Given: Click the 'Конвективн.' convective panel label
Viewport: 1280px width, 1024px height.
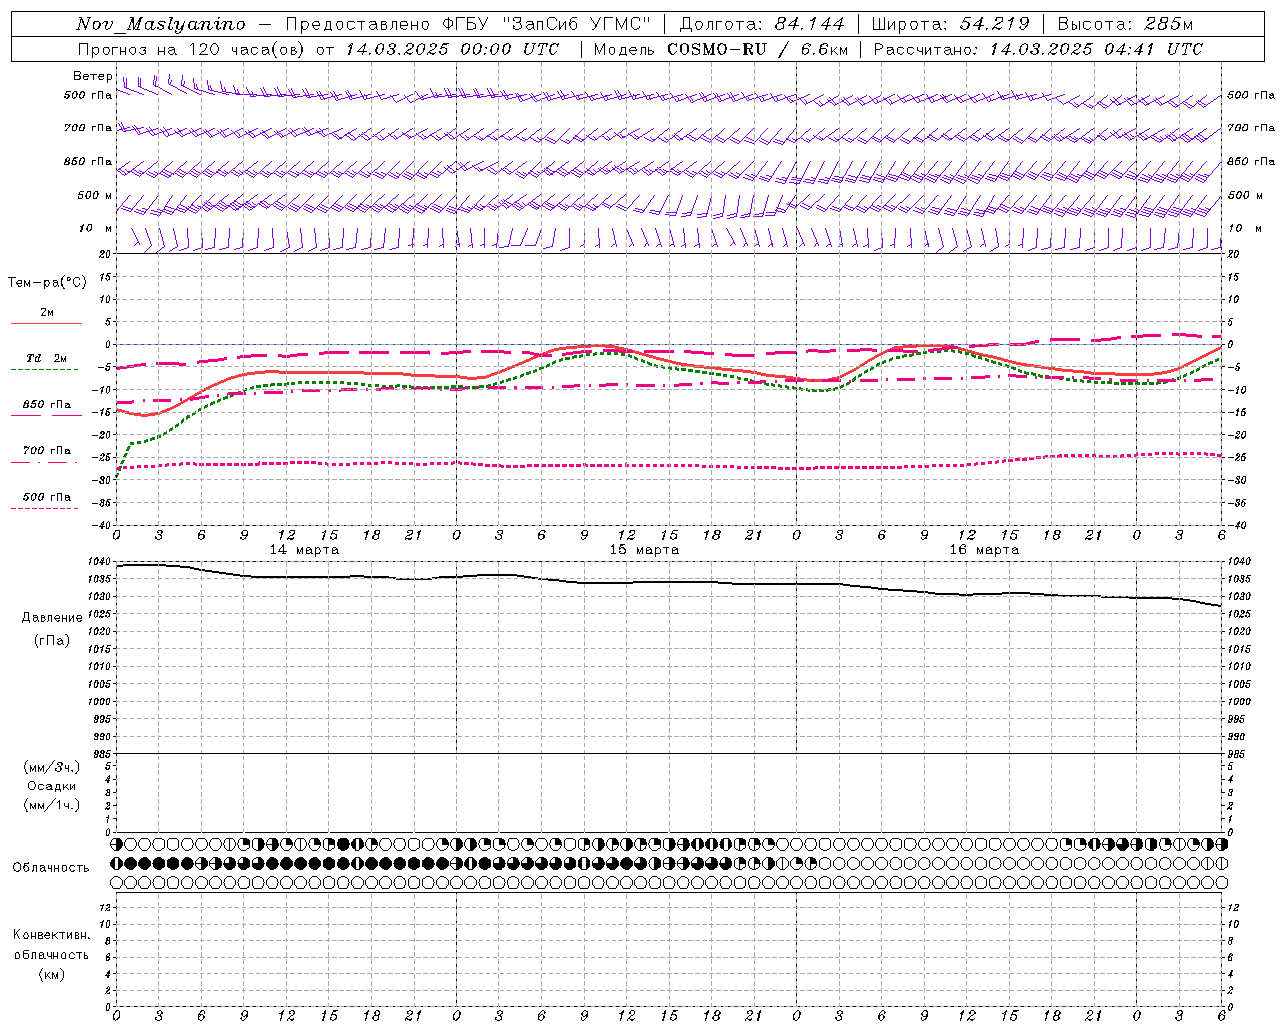Looking at the screenshot, I should 51,935.
